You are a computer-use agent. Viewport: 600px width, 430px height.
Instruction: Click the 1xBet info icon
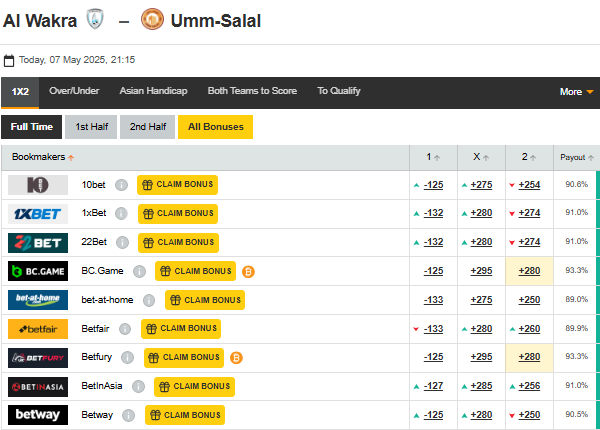(x=122, y=214)
